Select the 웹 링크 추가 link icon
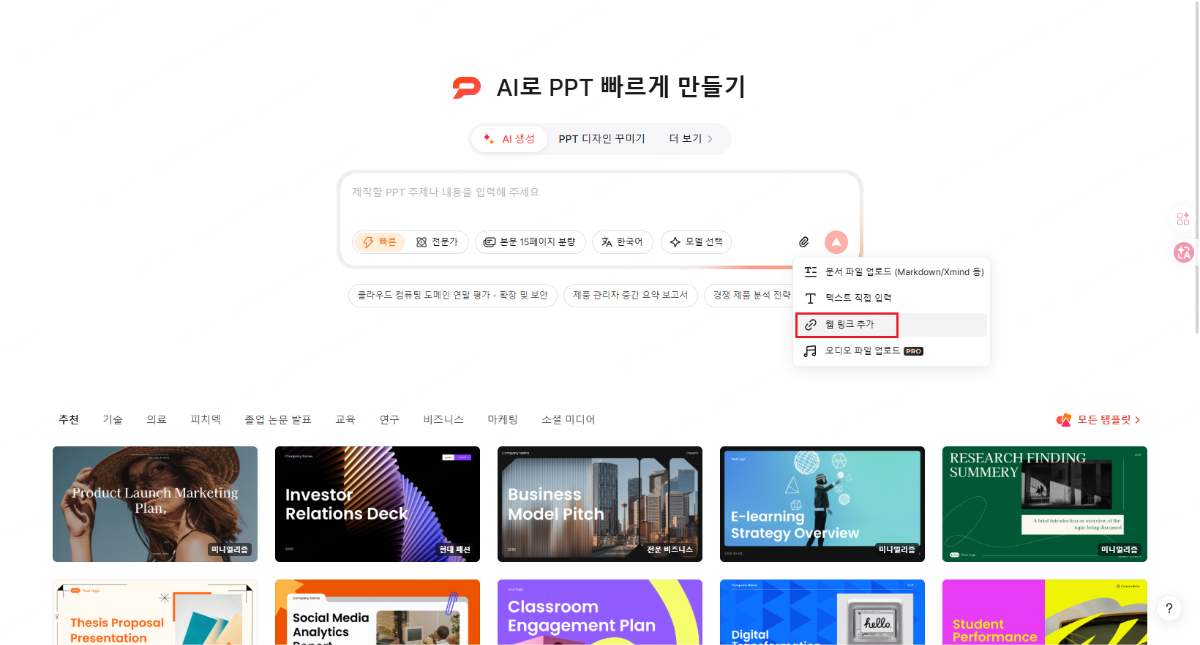Screen dimensions: 1200x645 click(810, 324)
